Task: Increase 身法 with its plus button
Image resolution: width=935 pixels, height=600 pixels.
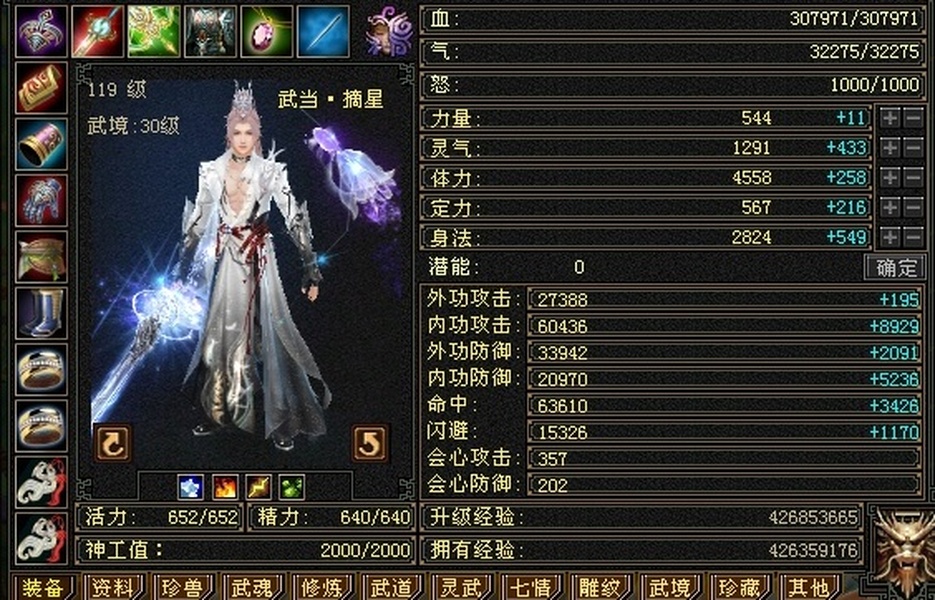Action: [x=890, y=237]
